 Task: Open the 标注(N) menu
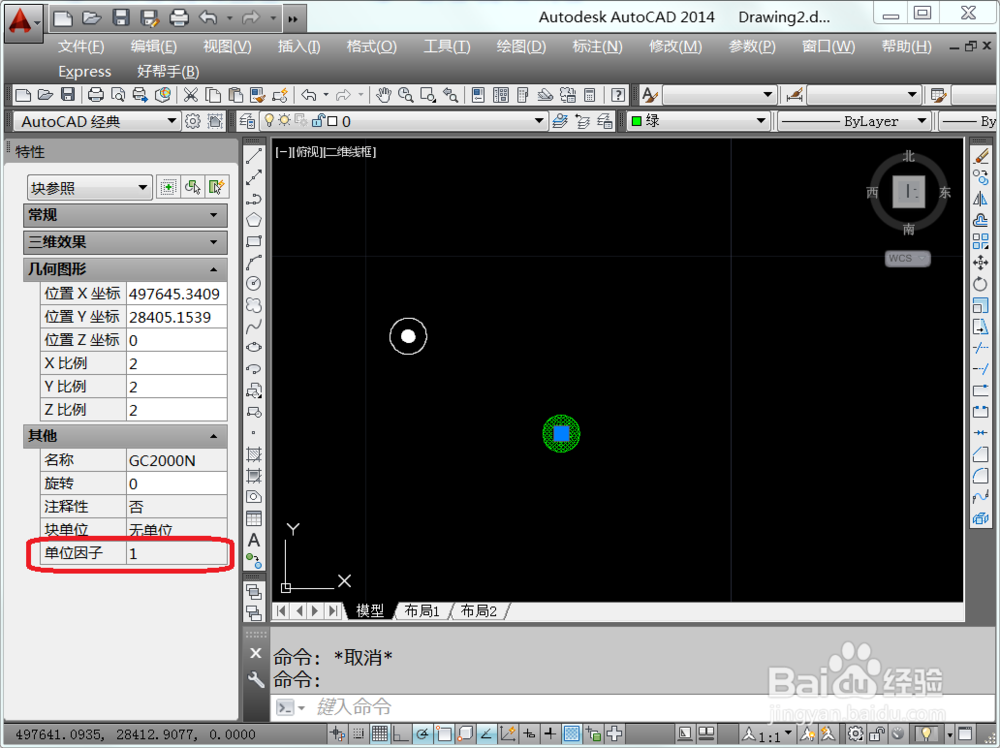[597, 47]
